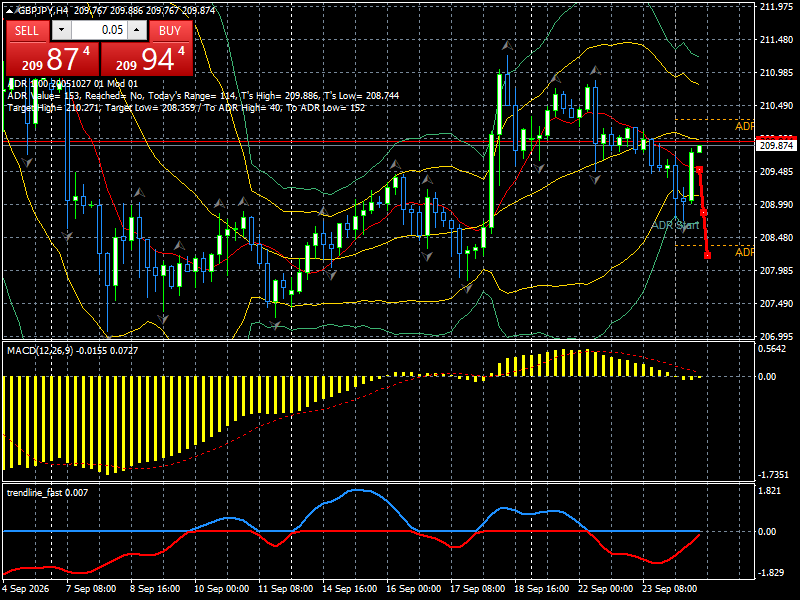Select the Target High= 210.271 info line
The image size is (800, 600).
tap(186, 108)
